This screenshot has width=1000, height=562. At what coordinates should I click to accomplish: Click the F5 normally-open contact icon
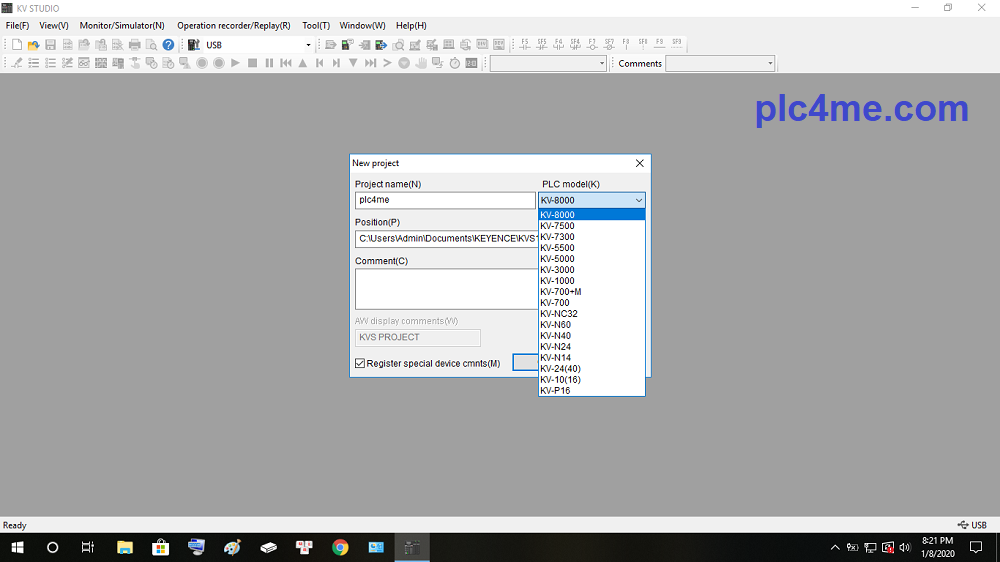(525, 45)
